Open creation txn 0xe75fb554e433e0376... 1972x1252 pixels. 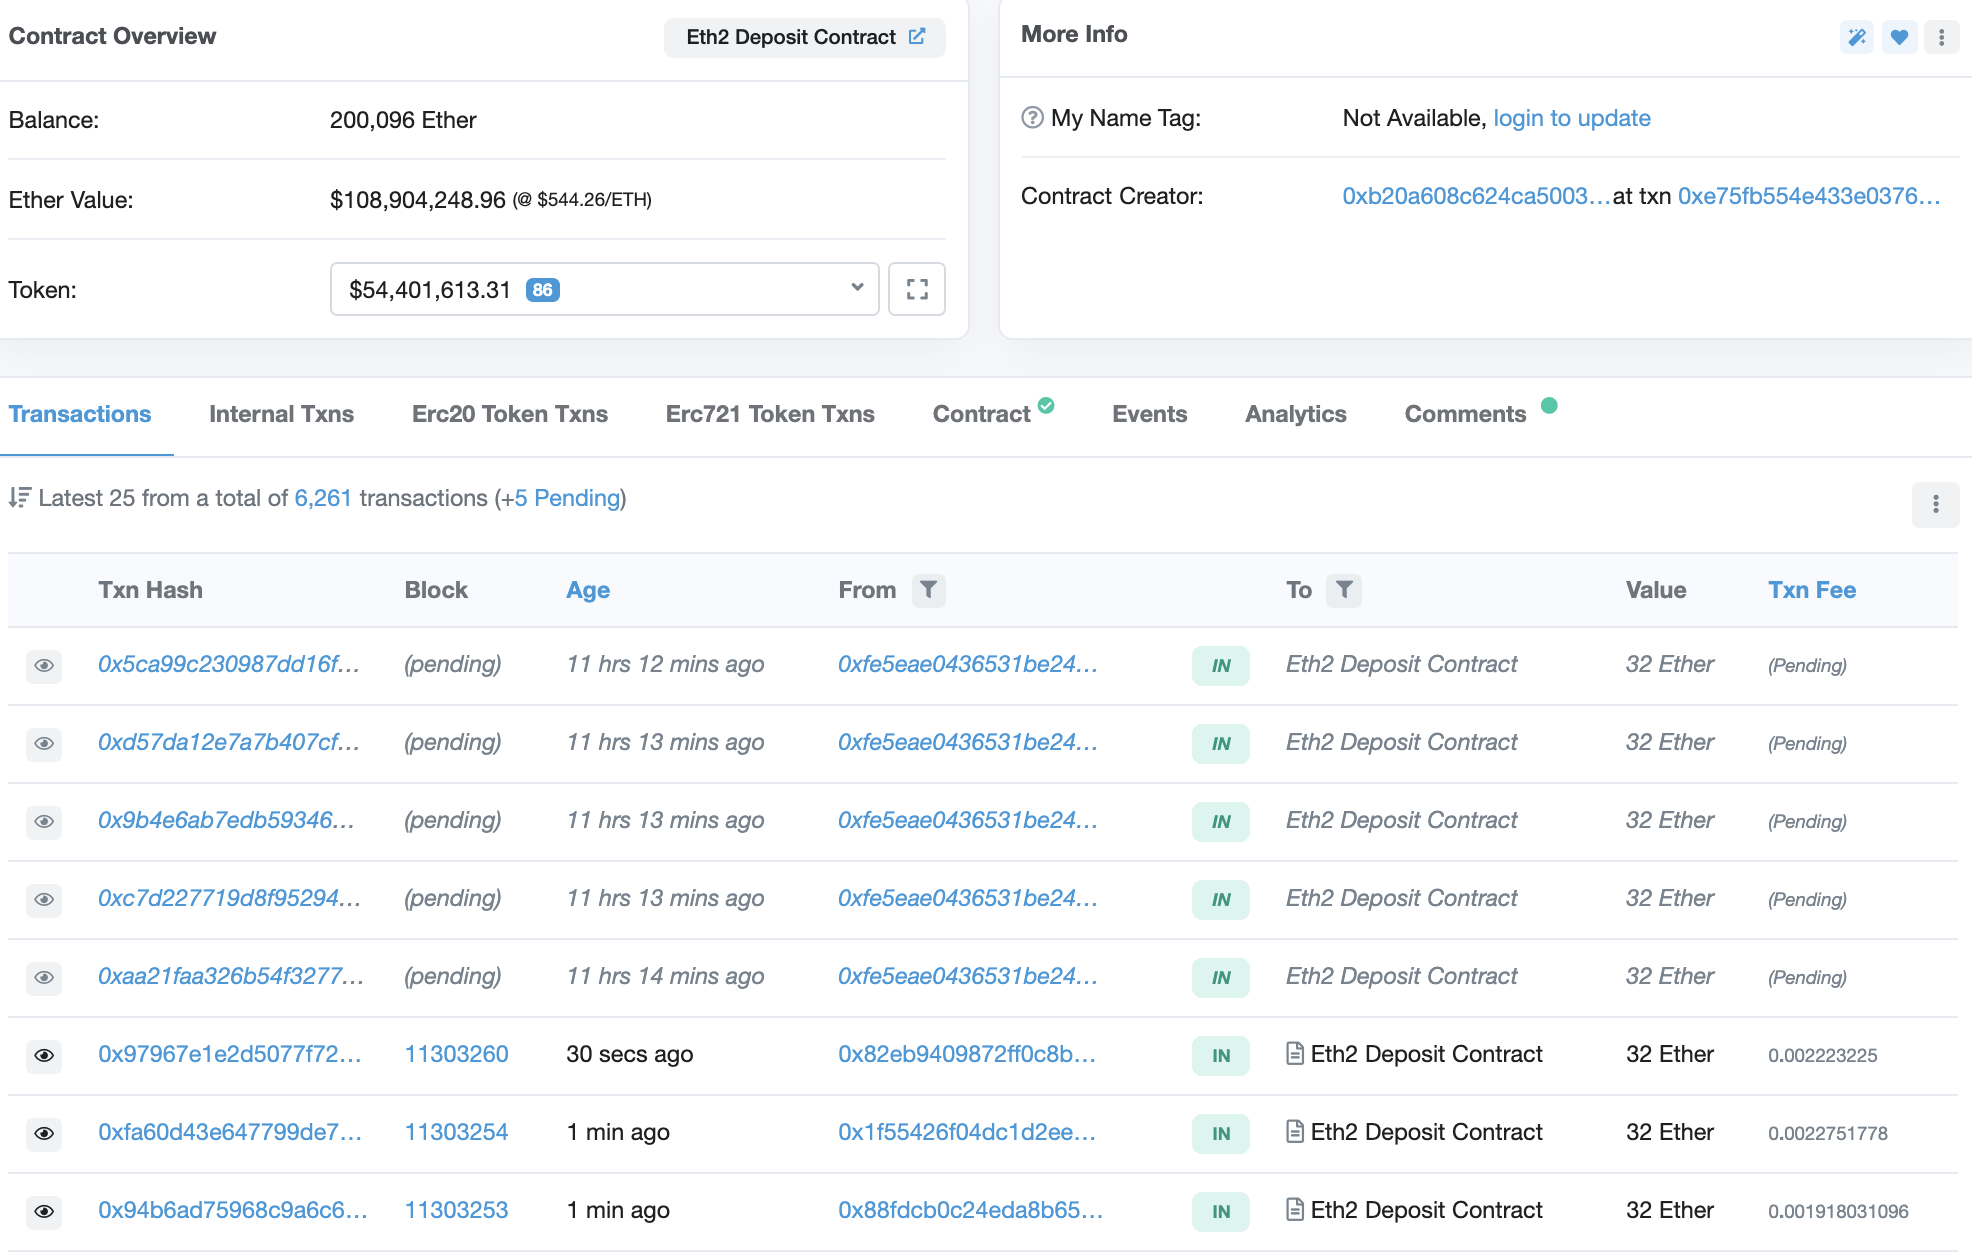(1809, 196)
